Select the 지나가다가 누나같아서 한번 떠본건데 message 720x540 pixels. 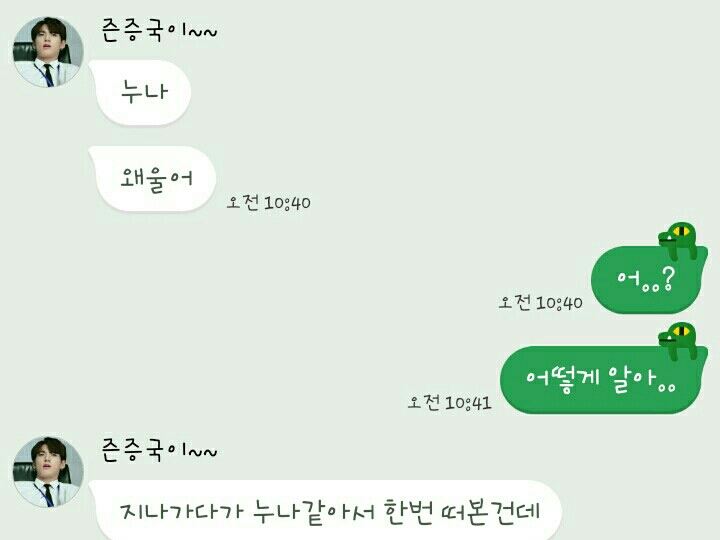325,510
